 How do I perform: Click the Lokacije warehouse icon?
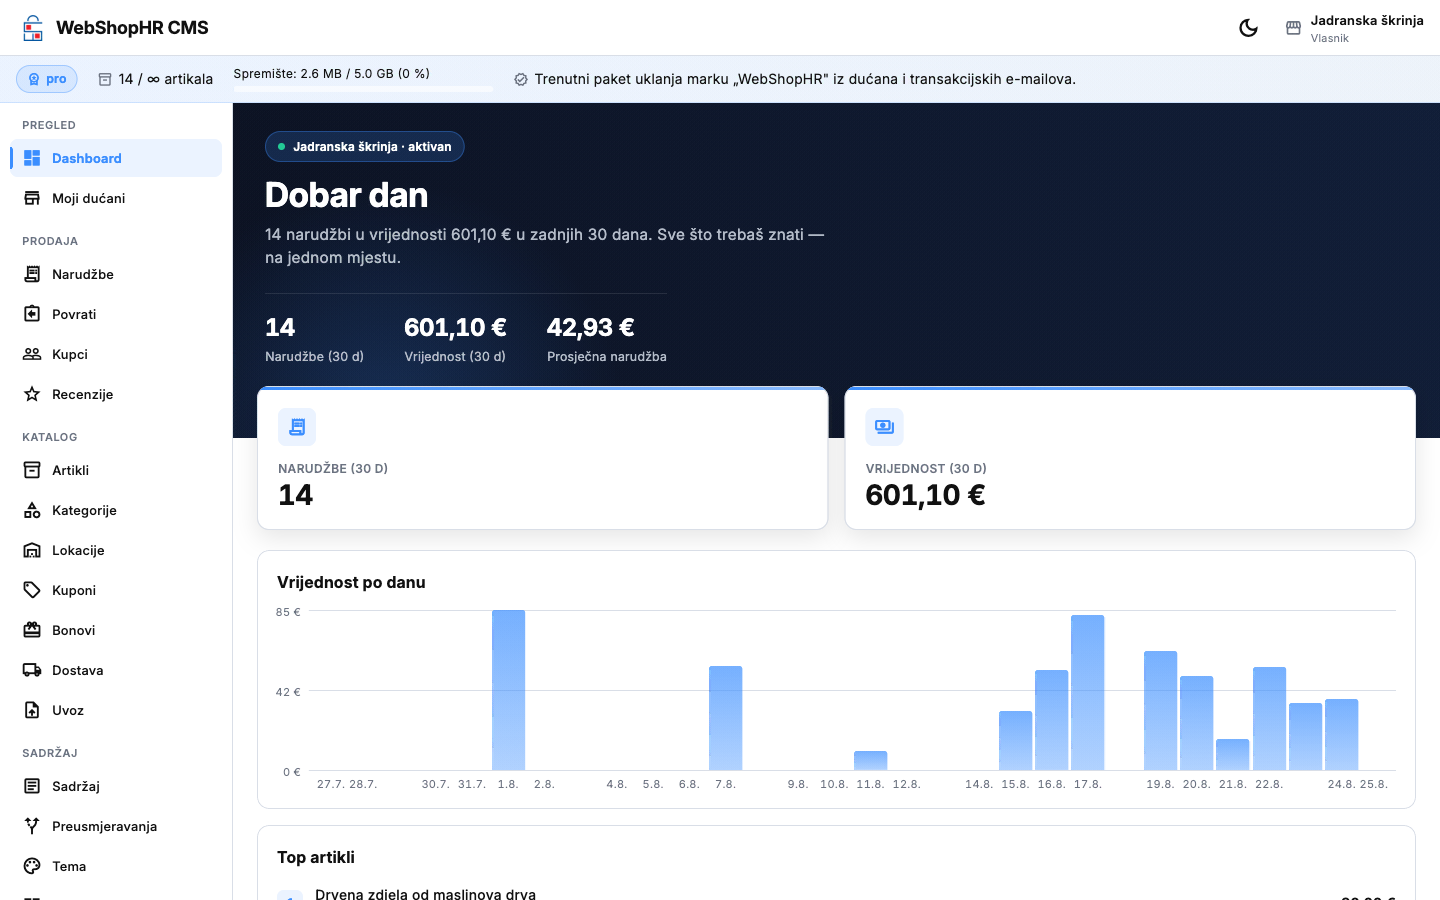tap(32, 550)
